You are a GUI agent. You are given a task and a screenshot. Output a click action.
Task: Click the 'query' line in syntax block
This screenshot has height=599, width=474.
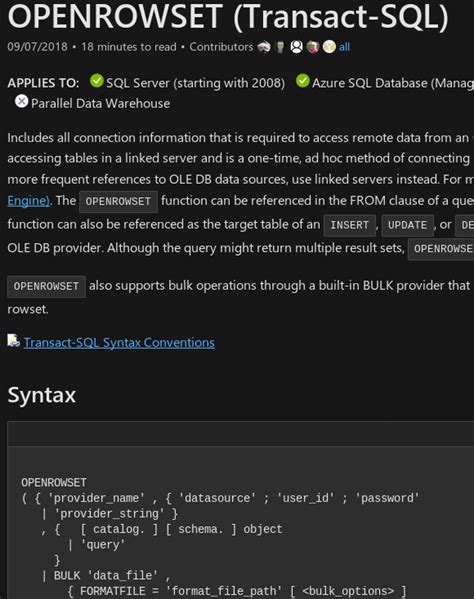point(96,545)
